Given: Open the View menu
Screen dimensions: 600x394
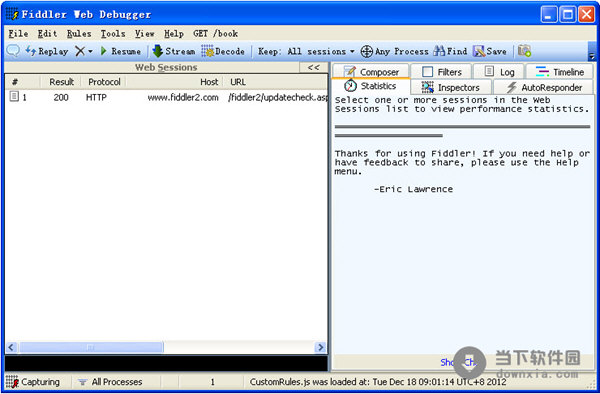Looking at the screenshot, I should (144, 34).
